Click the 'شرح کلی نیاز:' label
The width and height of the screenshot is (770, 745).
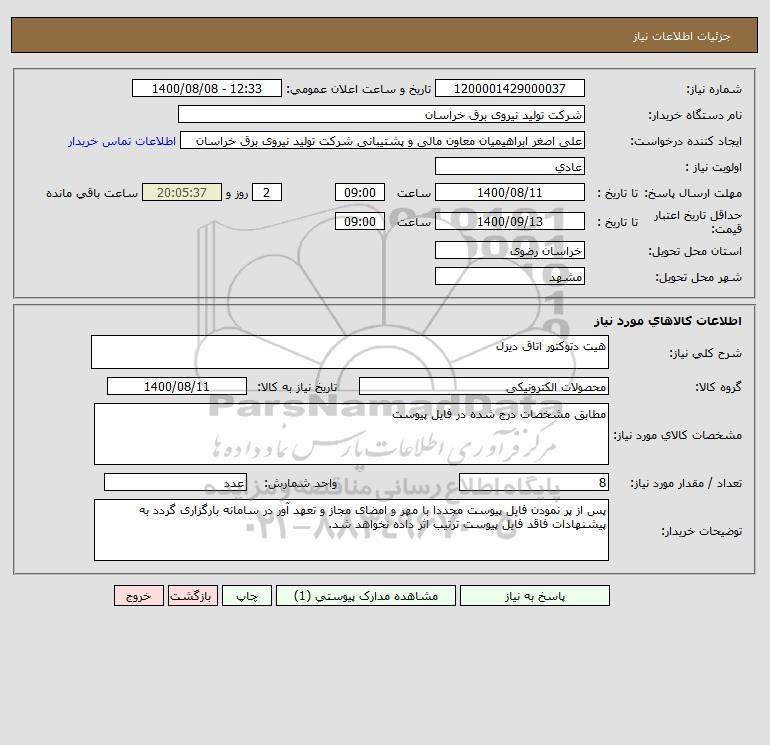pos(706,353)
